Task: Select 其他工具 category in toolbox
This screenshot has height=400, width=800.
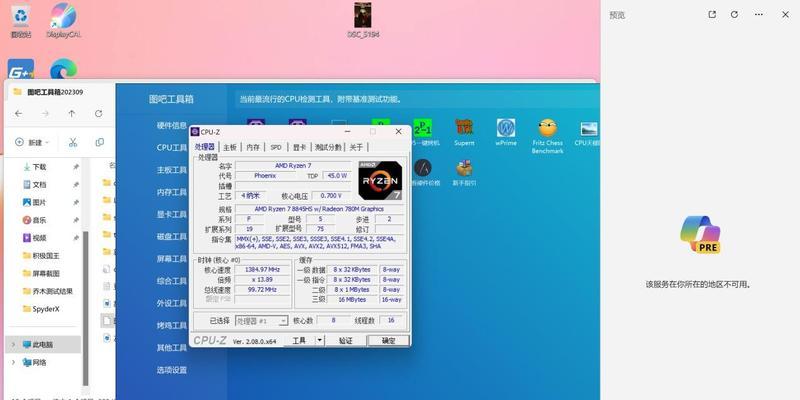Action: pos(171,348)
